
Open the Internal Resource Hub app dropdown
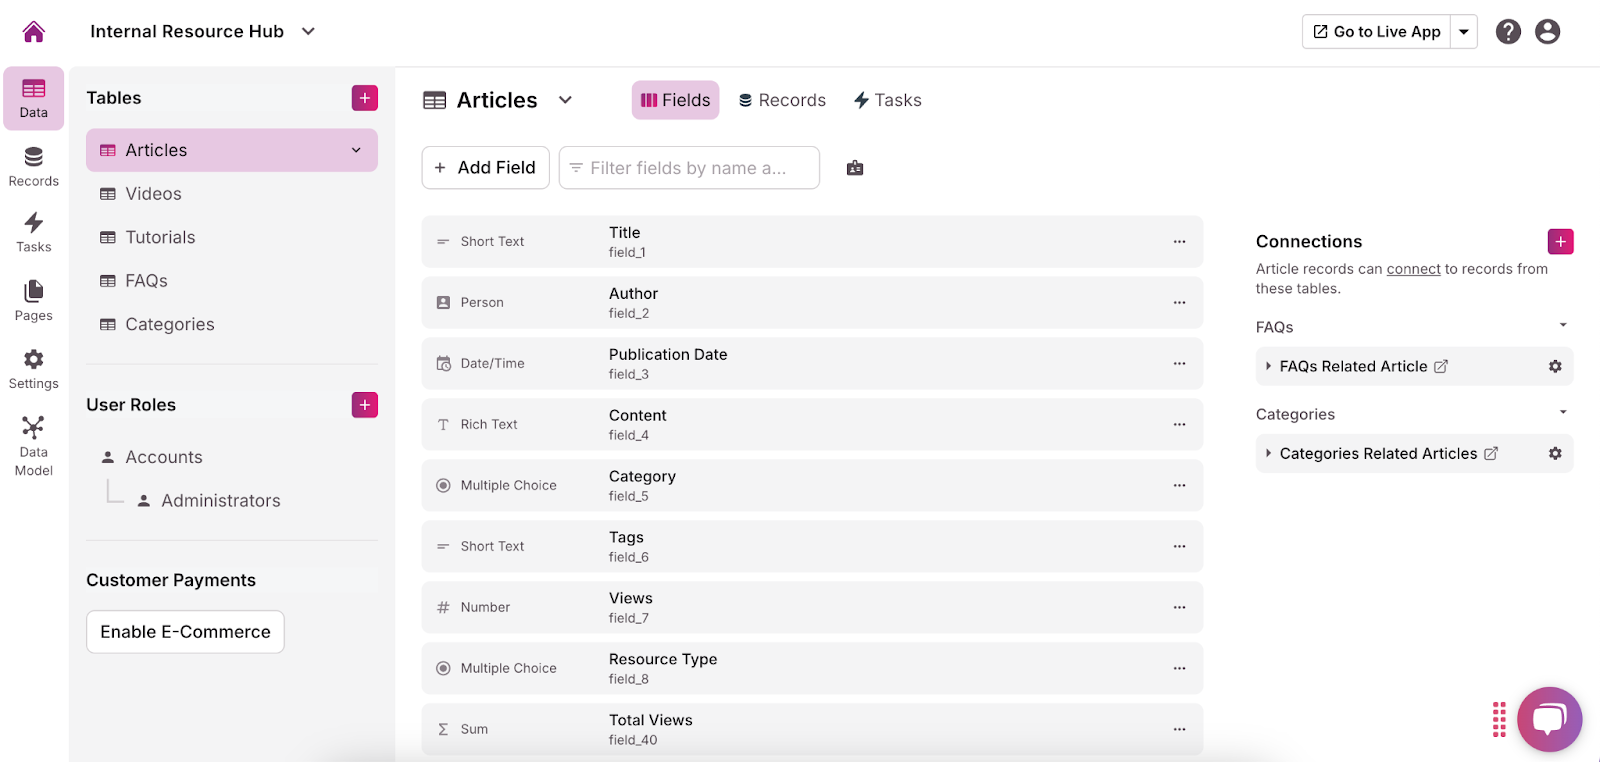[308, 32]
